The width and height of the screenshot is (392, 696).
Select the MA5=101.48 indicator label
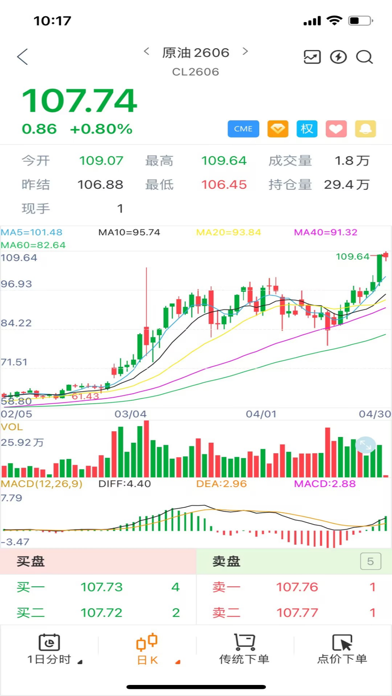(32, 232)
